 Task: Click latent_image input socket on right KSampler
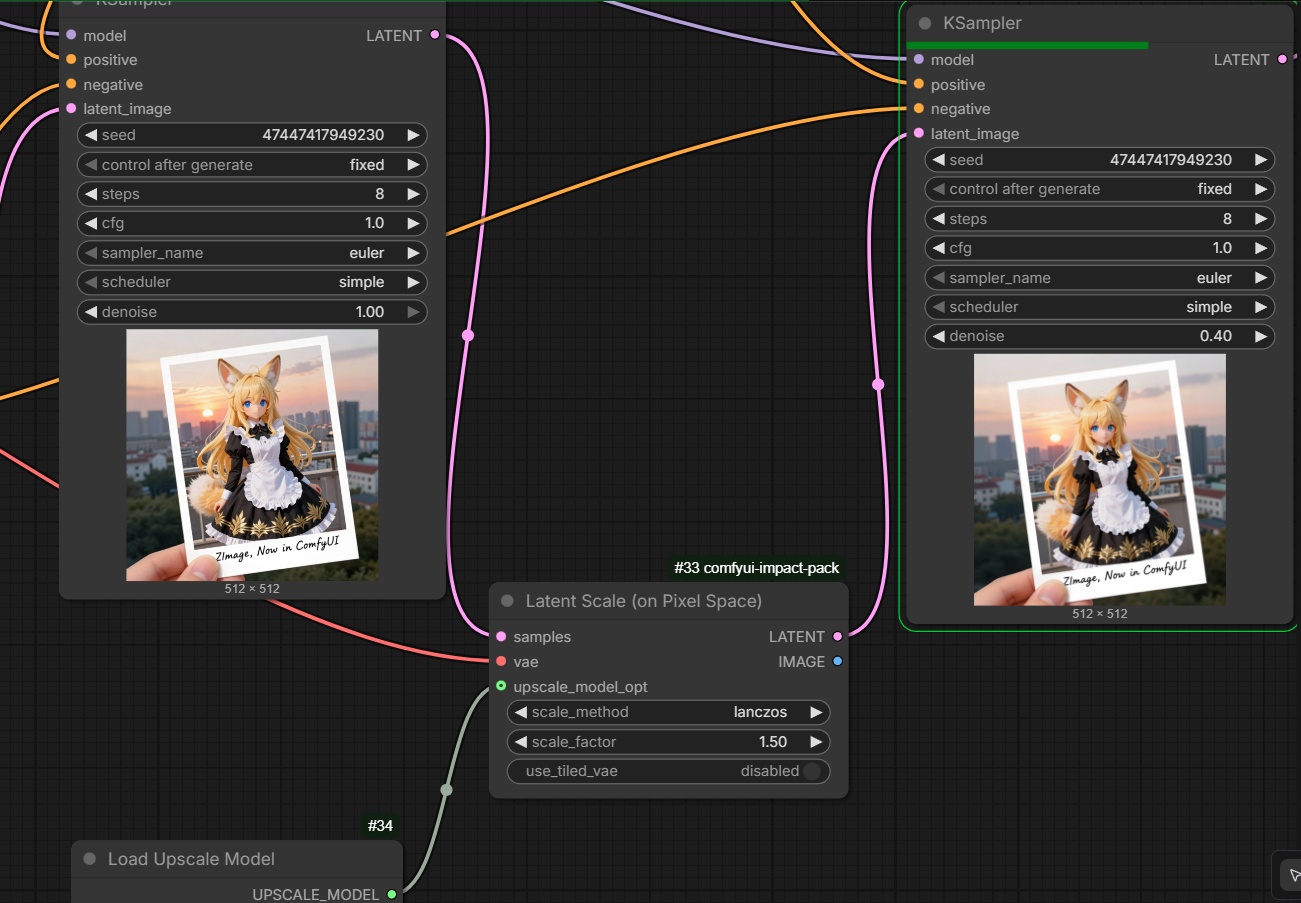919,133
